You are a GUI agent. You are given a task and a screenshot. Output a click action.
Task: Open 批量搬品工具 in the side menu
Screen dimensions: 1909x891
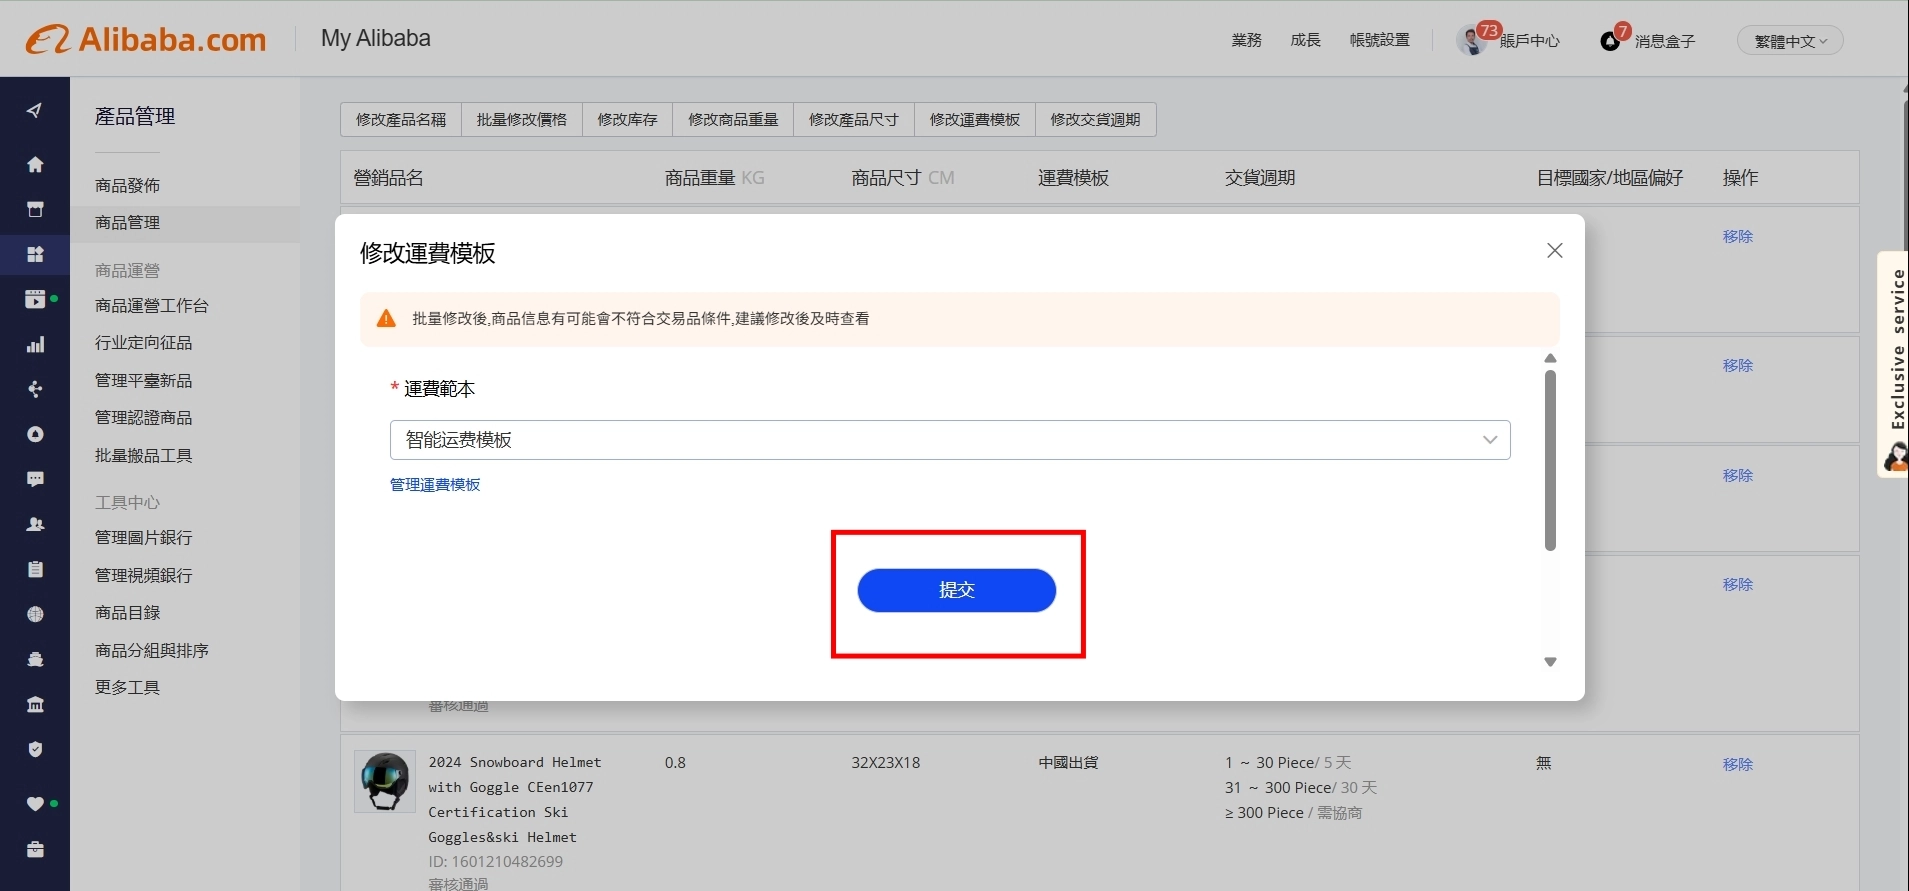point(143,455)
